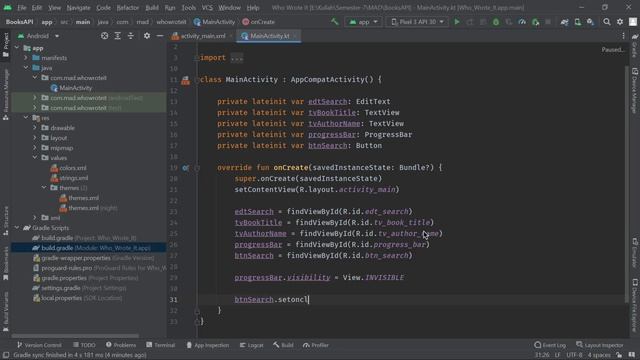
Task: Run the app with the green play button
Action: tap(457, 22)
